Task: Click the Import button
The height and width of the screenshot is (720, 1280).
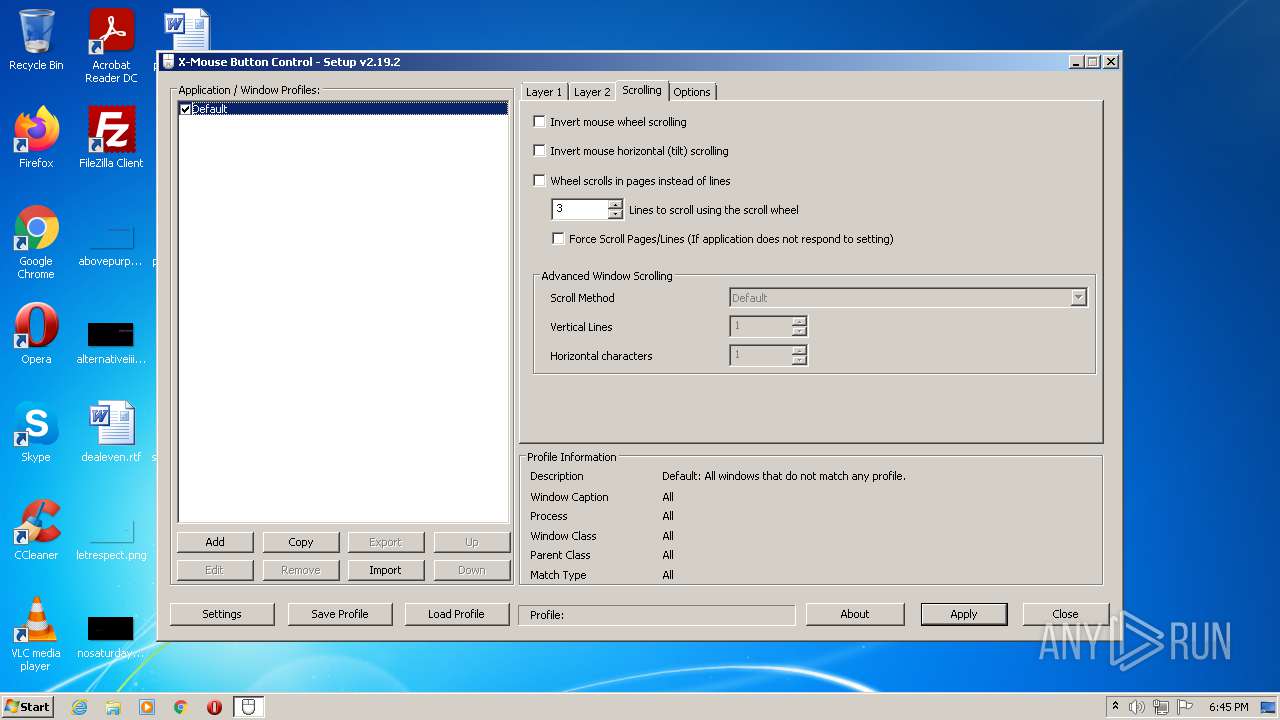Action: (385, 570)
